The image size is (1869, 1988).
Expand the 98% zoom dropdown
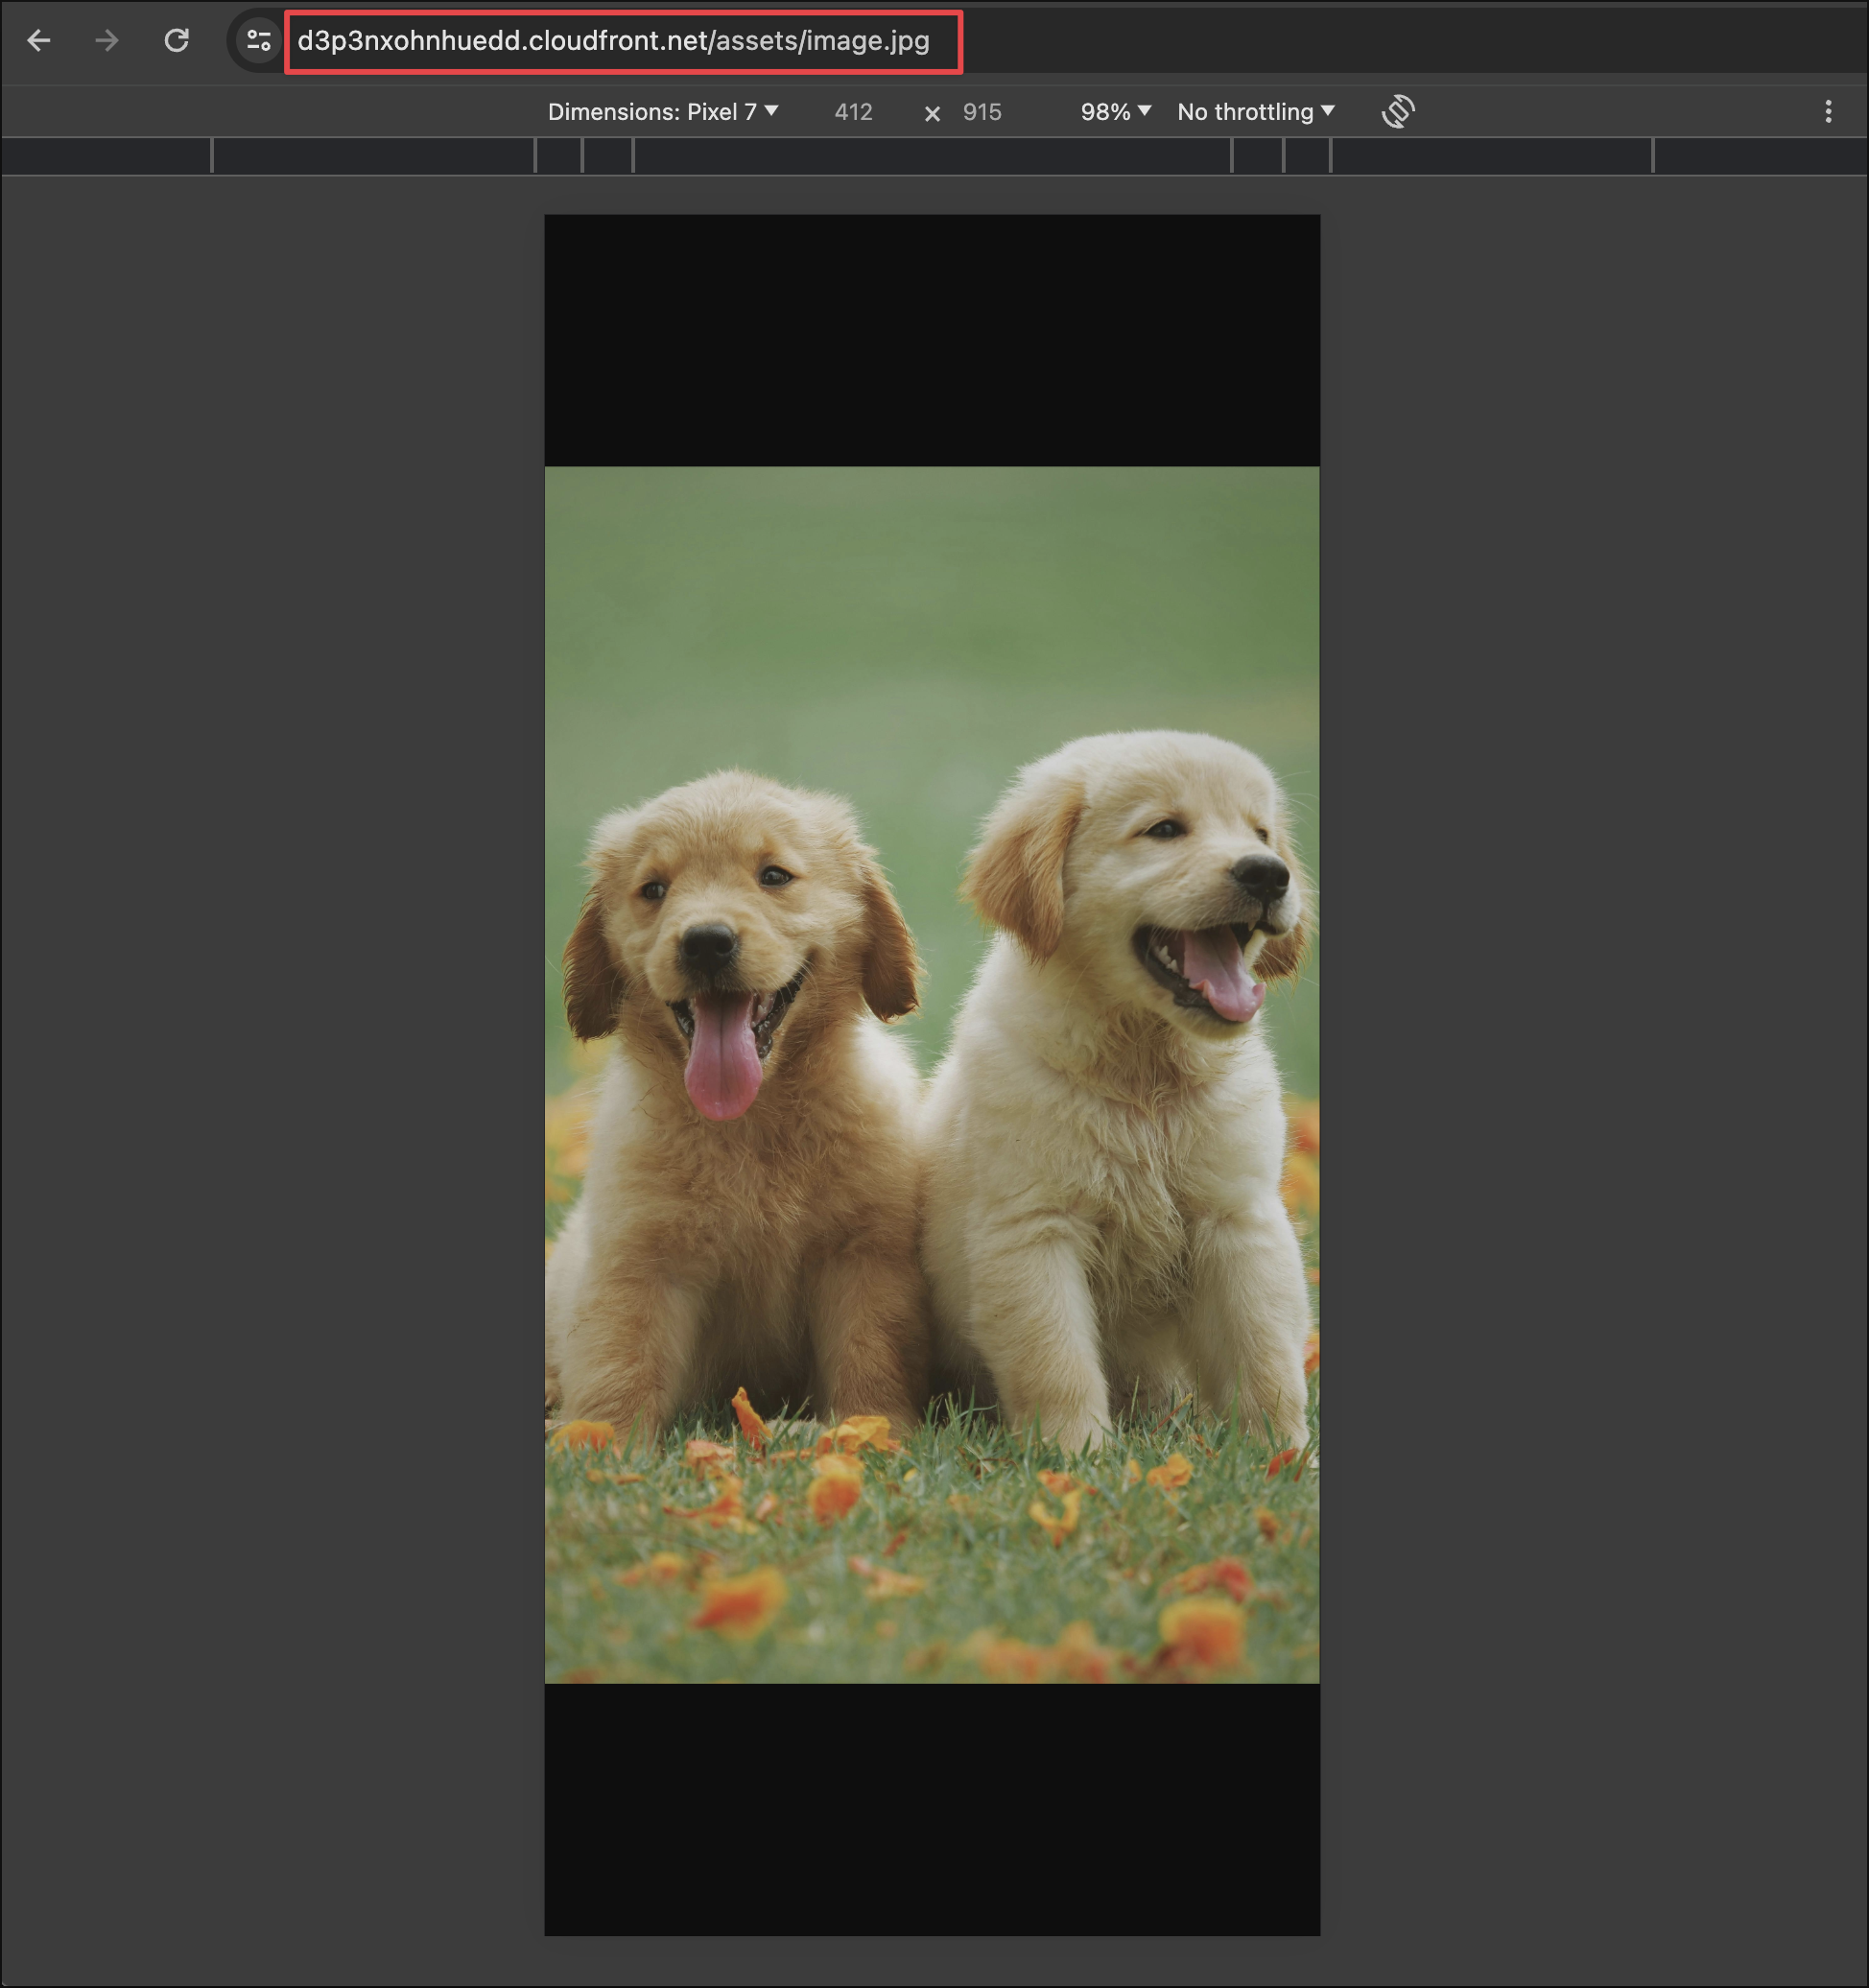(1115, 111)
